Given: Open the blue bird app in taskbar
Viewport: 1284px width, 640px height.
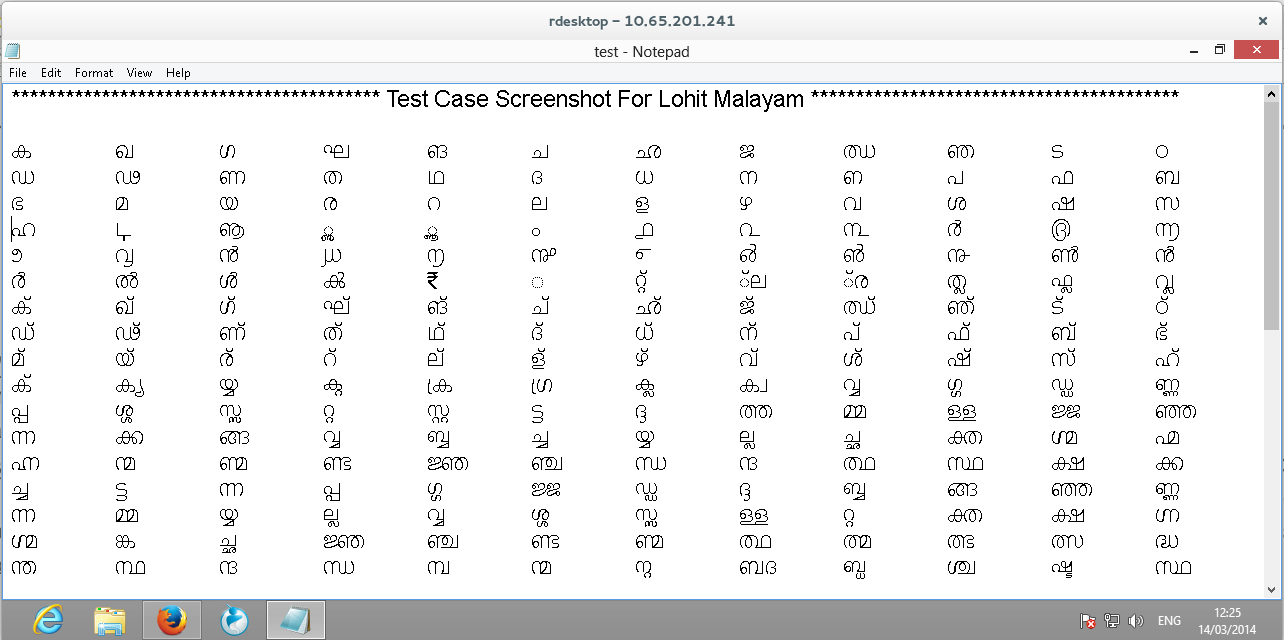Looking at the screenshot, I should (233, 621).
